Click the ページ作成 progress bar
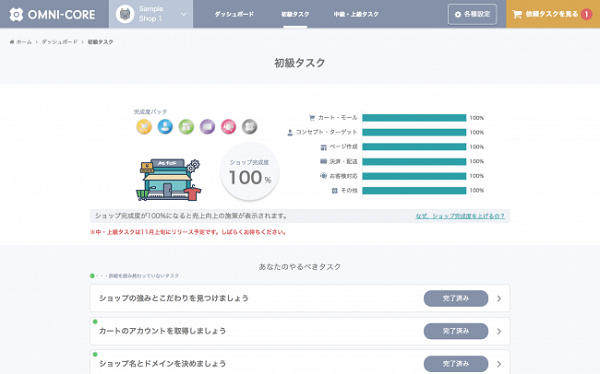The width and height of the screenshot is (600, 374). 414,147
